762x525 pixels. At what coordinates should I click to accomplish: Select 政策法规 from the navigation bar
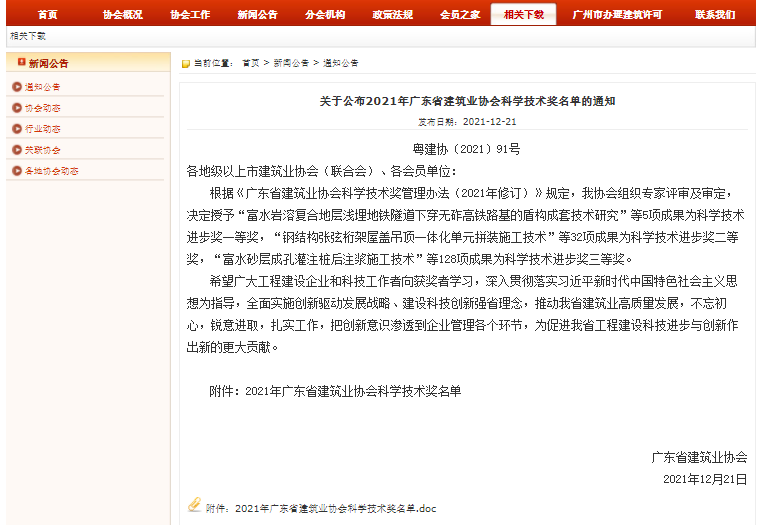click(x=392, y=15)
